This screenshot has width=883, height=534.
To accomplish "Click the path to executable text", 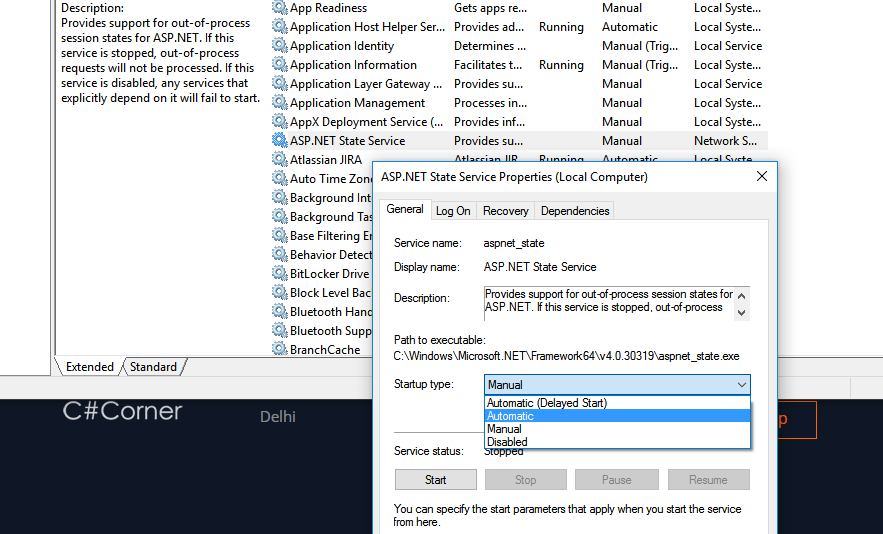I will click(x=566, y=356).
